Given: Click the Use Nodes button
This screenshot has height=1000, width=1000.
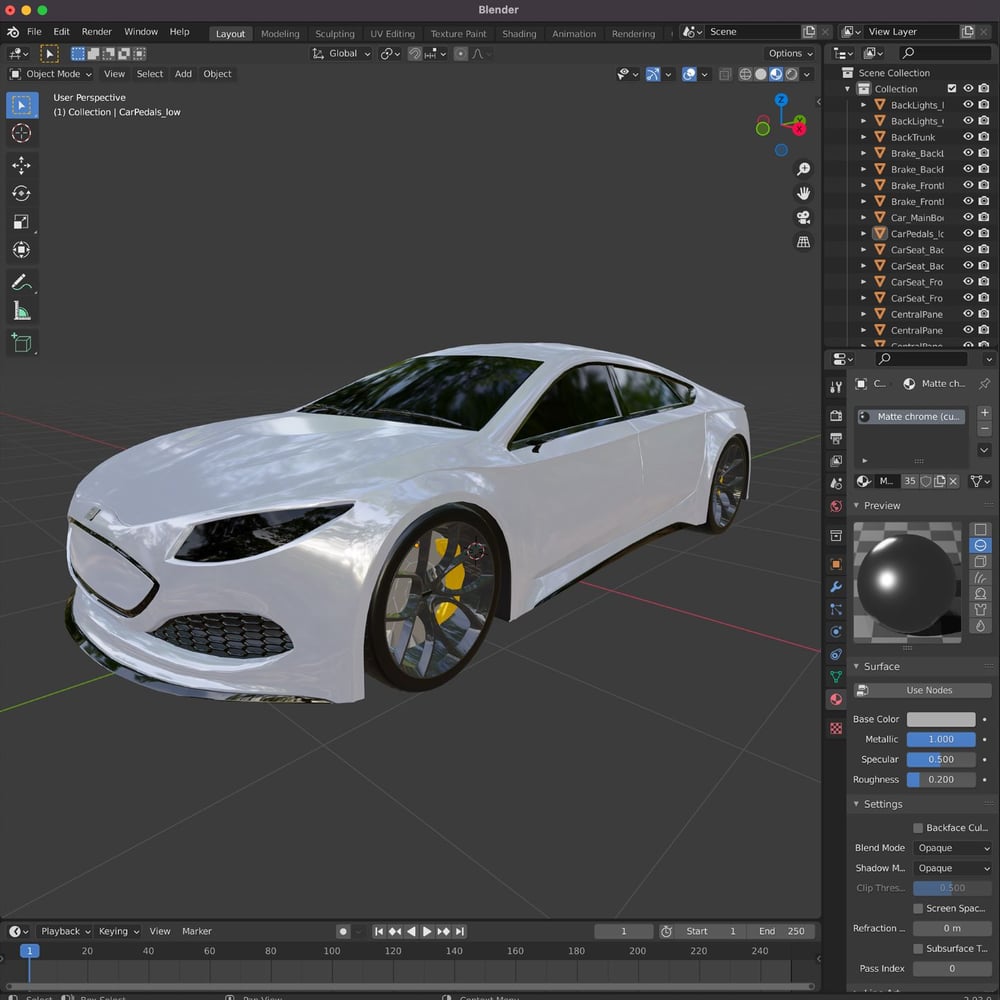Looking at the screenshot, I should pos(922,690).
